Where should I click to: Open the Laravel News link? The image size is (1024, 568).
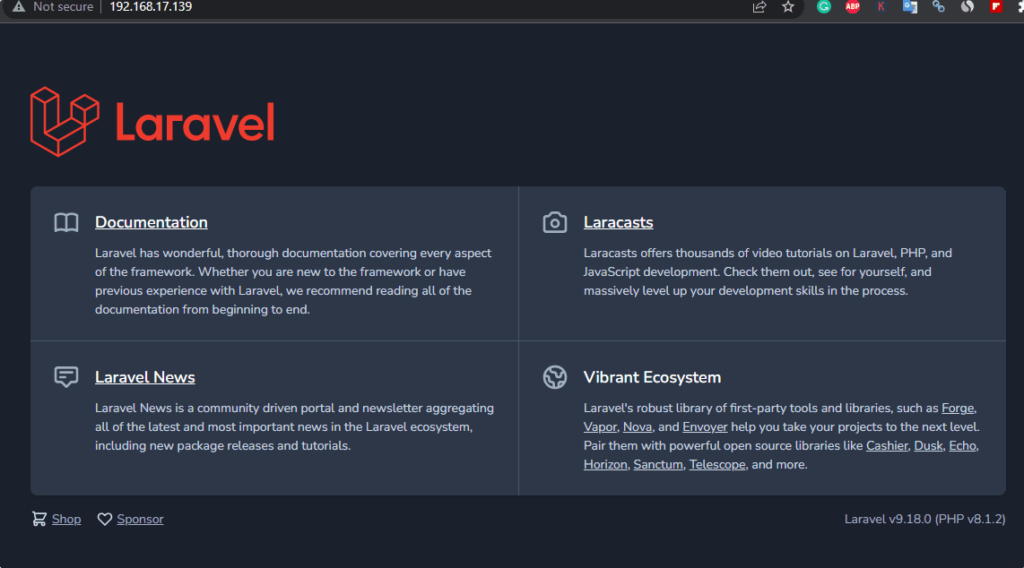pyautogui.click(x=145, y=377)
